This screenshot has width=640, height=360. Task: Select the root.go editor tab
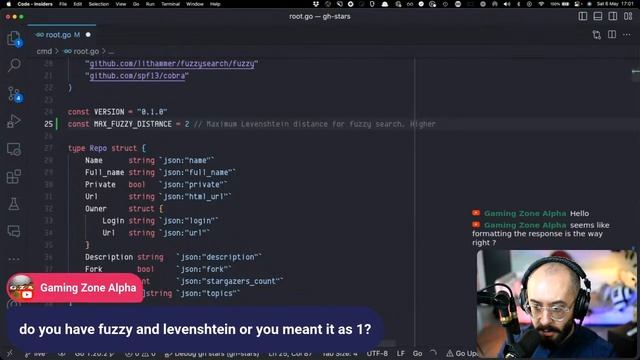[62, 35]
